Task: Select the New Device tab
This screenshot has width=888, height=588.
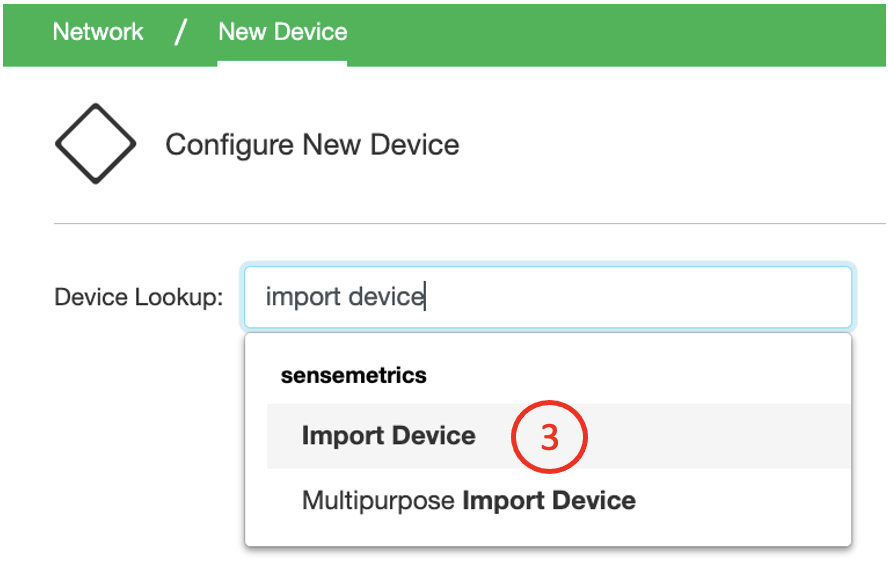Action: [x=282, y=31]
